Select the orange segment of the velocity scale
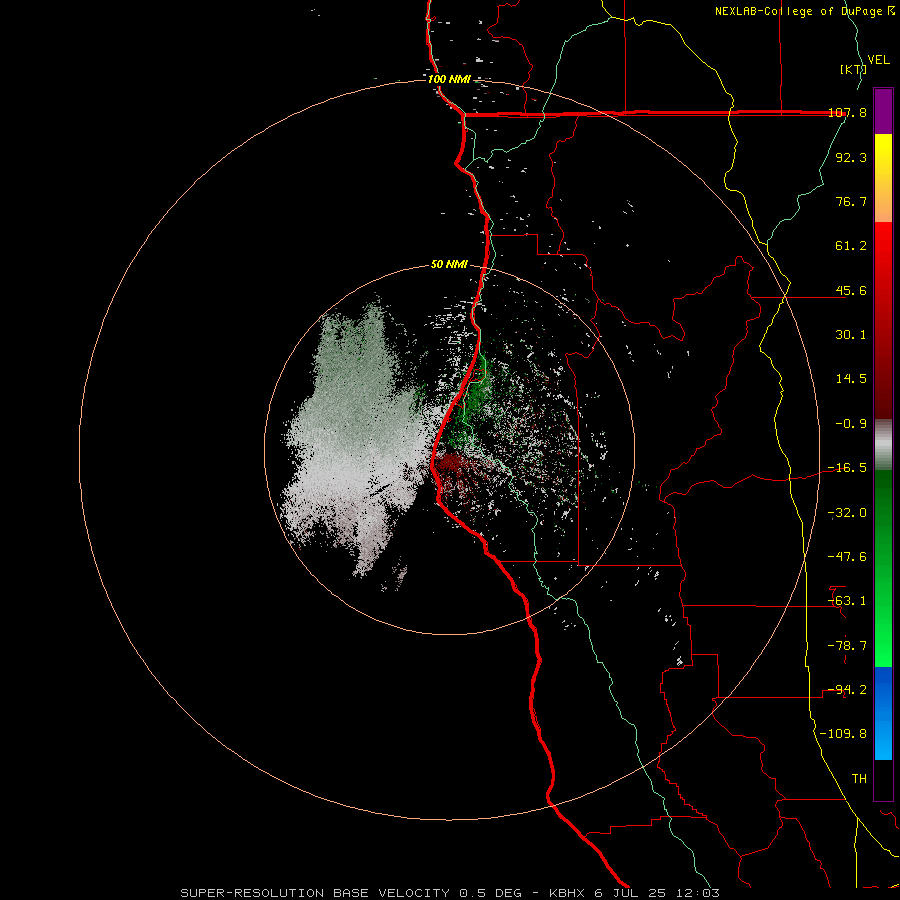This screenshot has height=900, width=900. [883, 200]
